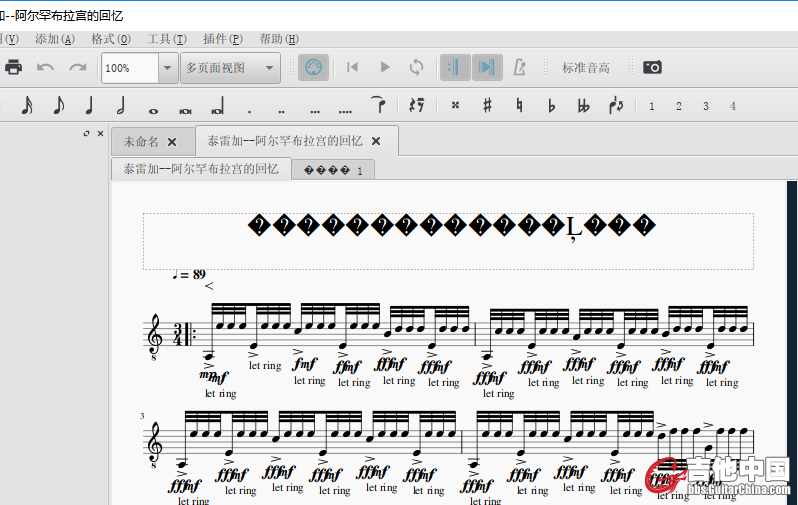Image resolution: width=798 pixels, height=505 pixels.
Task: Toggle the metronome icon
Action: click(519, 67)
